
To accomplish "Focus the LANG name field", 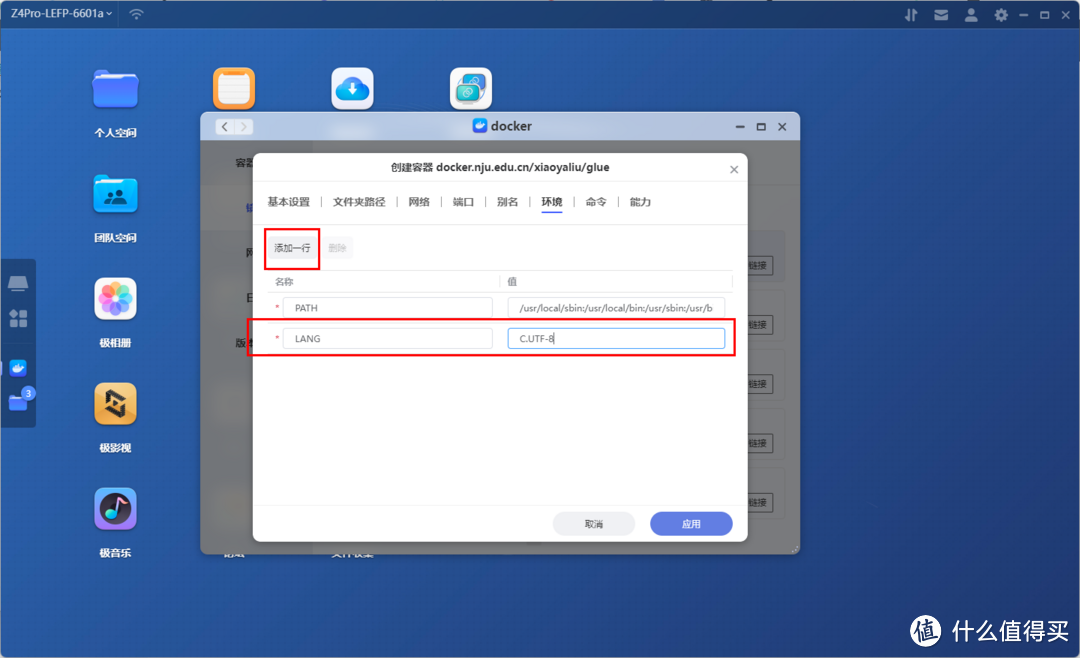I will pos(388,338).
